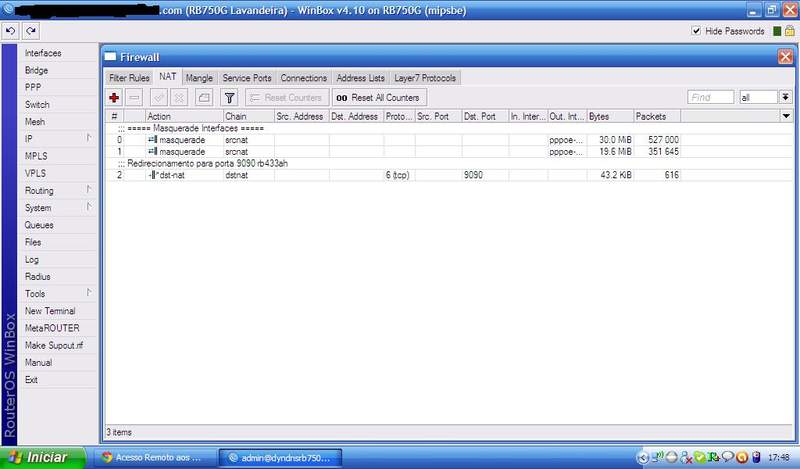Enable the rule with the checkmark button
The height and width of the screenshot is (469, 800).
point(159,97)
